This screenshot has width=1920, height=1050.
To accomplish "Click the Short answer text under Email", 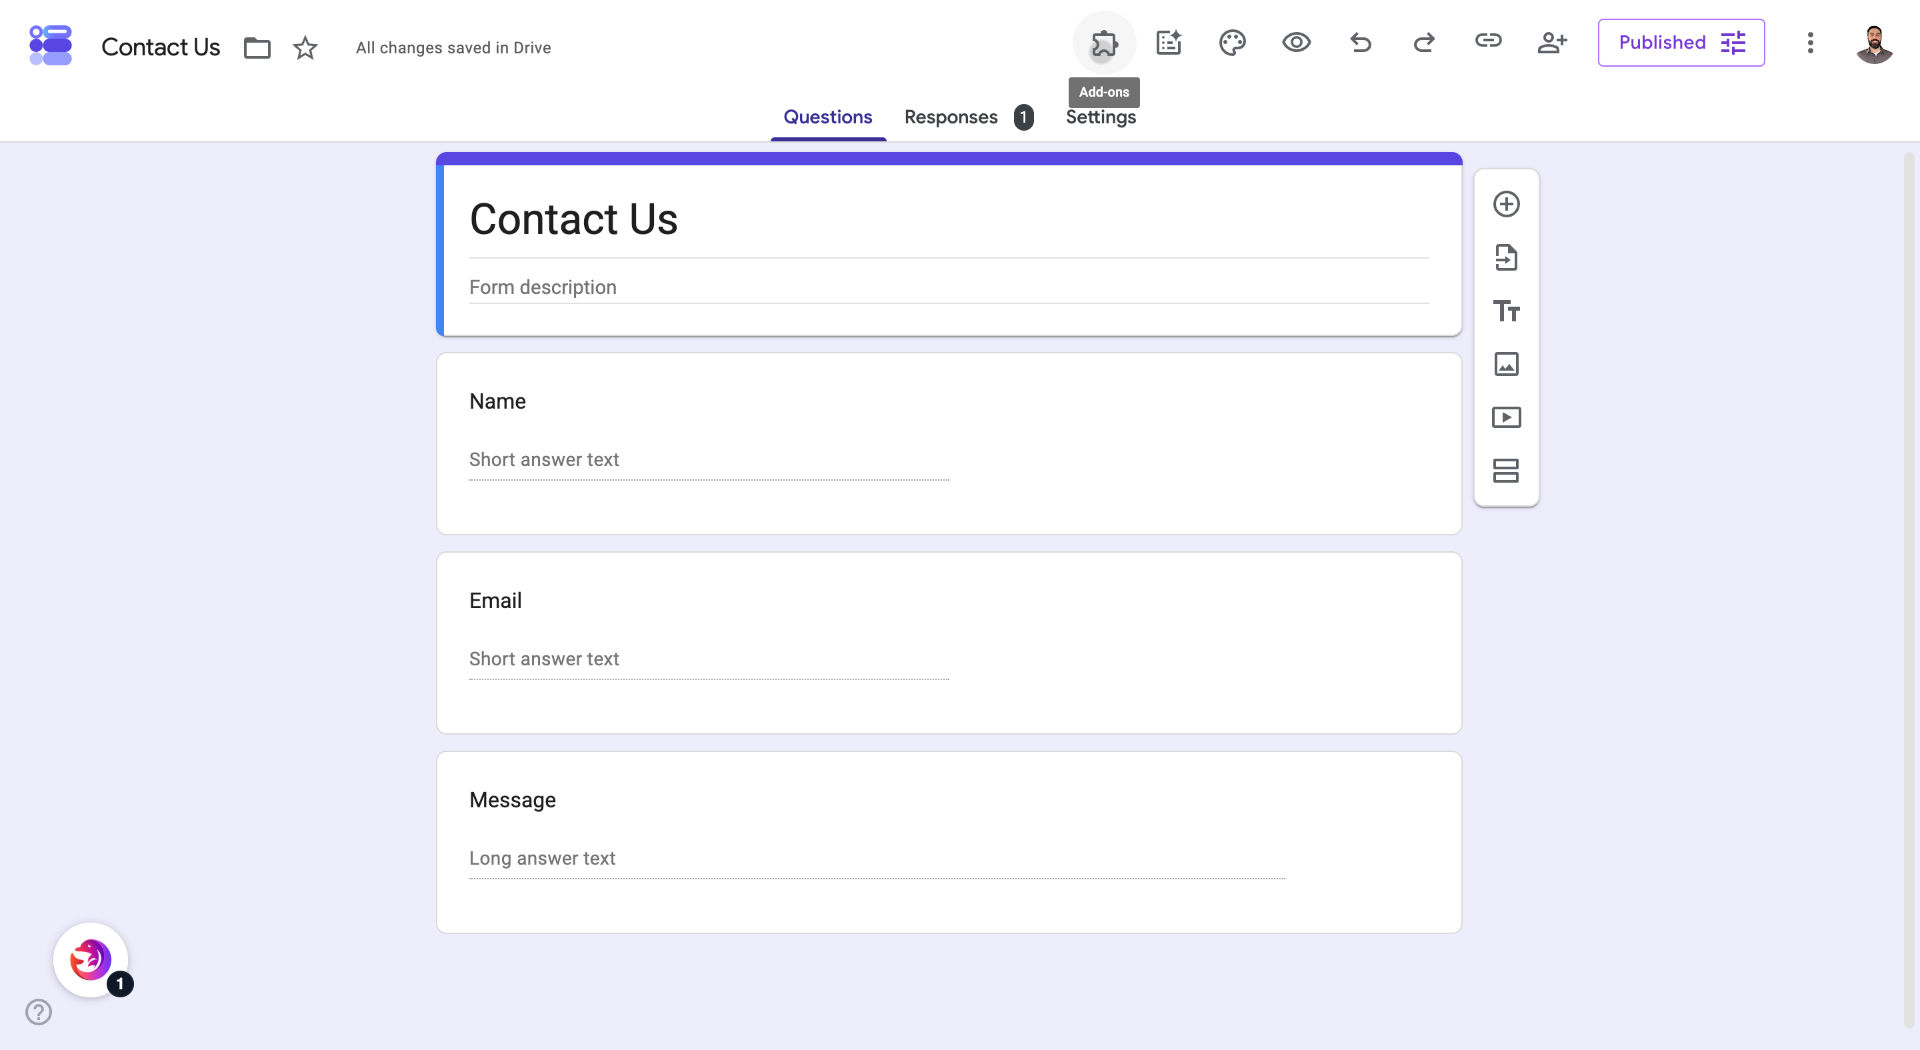I will (x=544, y=659).
